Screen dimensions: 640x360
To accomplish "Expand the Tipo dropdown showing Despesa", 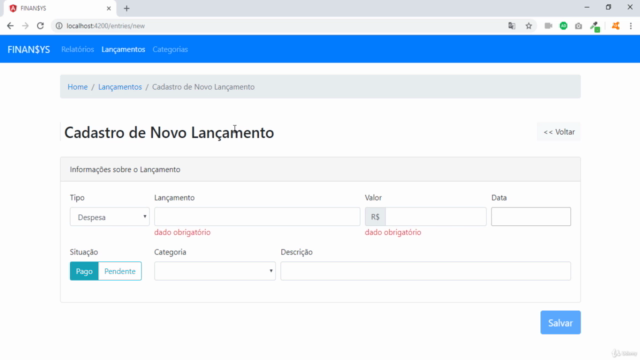I will (x=109, y=217).
